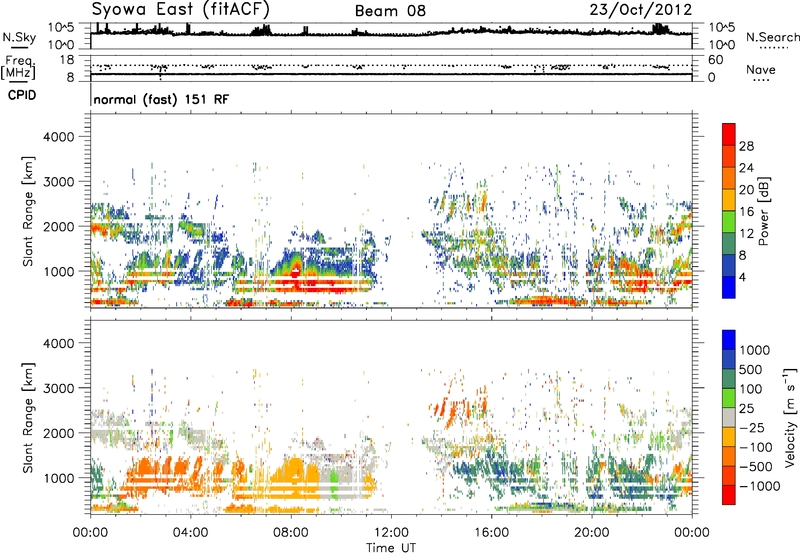Pick the blue top segment of the velocity colorbar
The image size is (800, 554).
tap(729, 340)
